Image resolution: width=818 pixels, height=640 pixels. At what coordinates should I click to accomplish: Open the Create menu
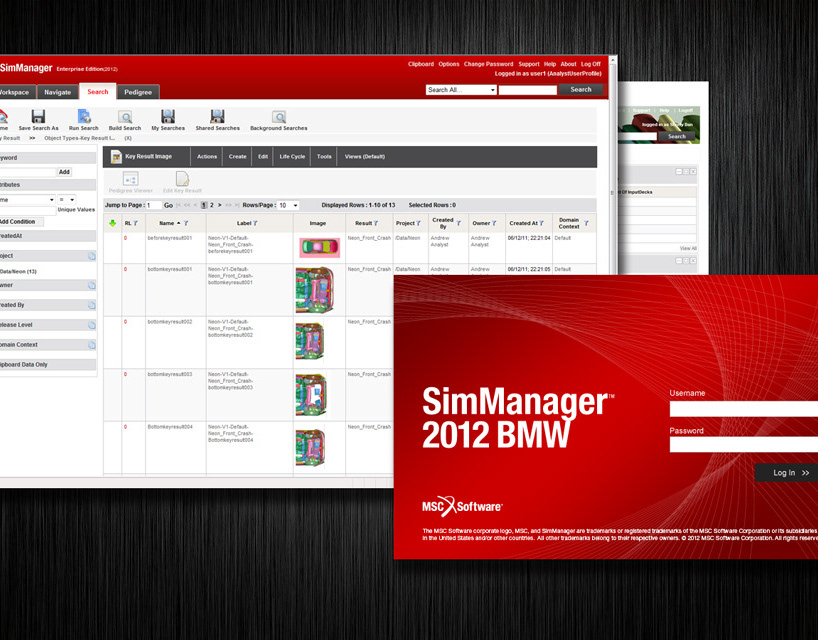pyautogui.click(x=237, y=156)
